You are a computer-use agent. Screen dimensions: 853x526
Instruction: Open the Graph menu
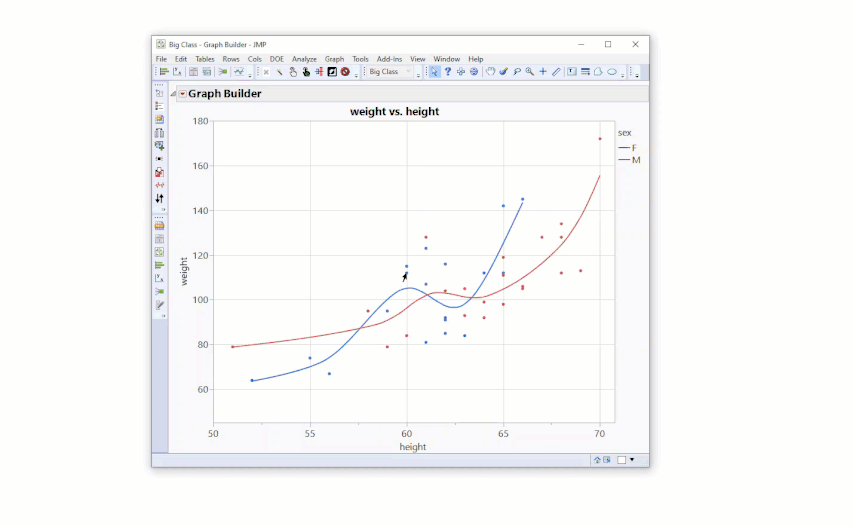(335, 59)
